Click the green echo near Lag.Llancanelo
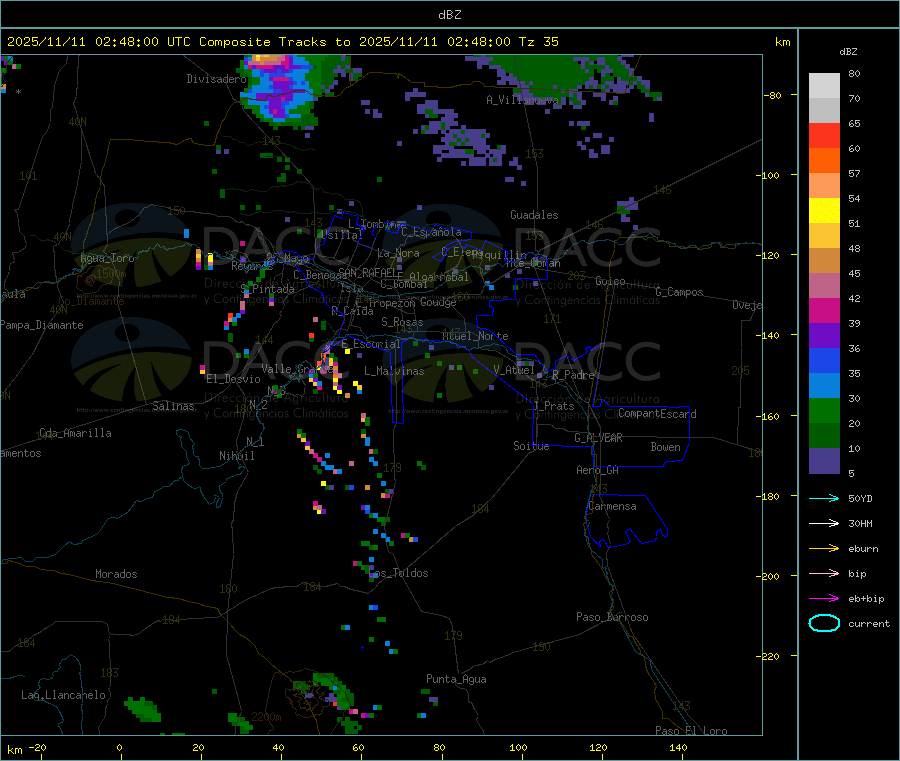The width and height of the screenshot is (900, 761). (x=143, y=709)
